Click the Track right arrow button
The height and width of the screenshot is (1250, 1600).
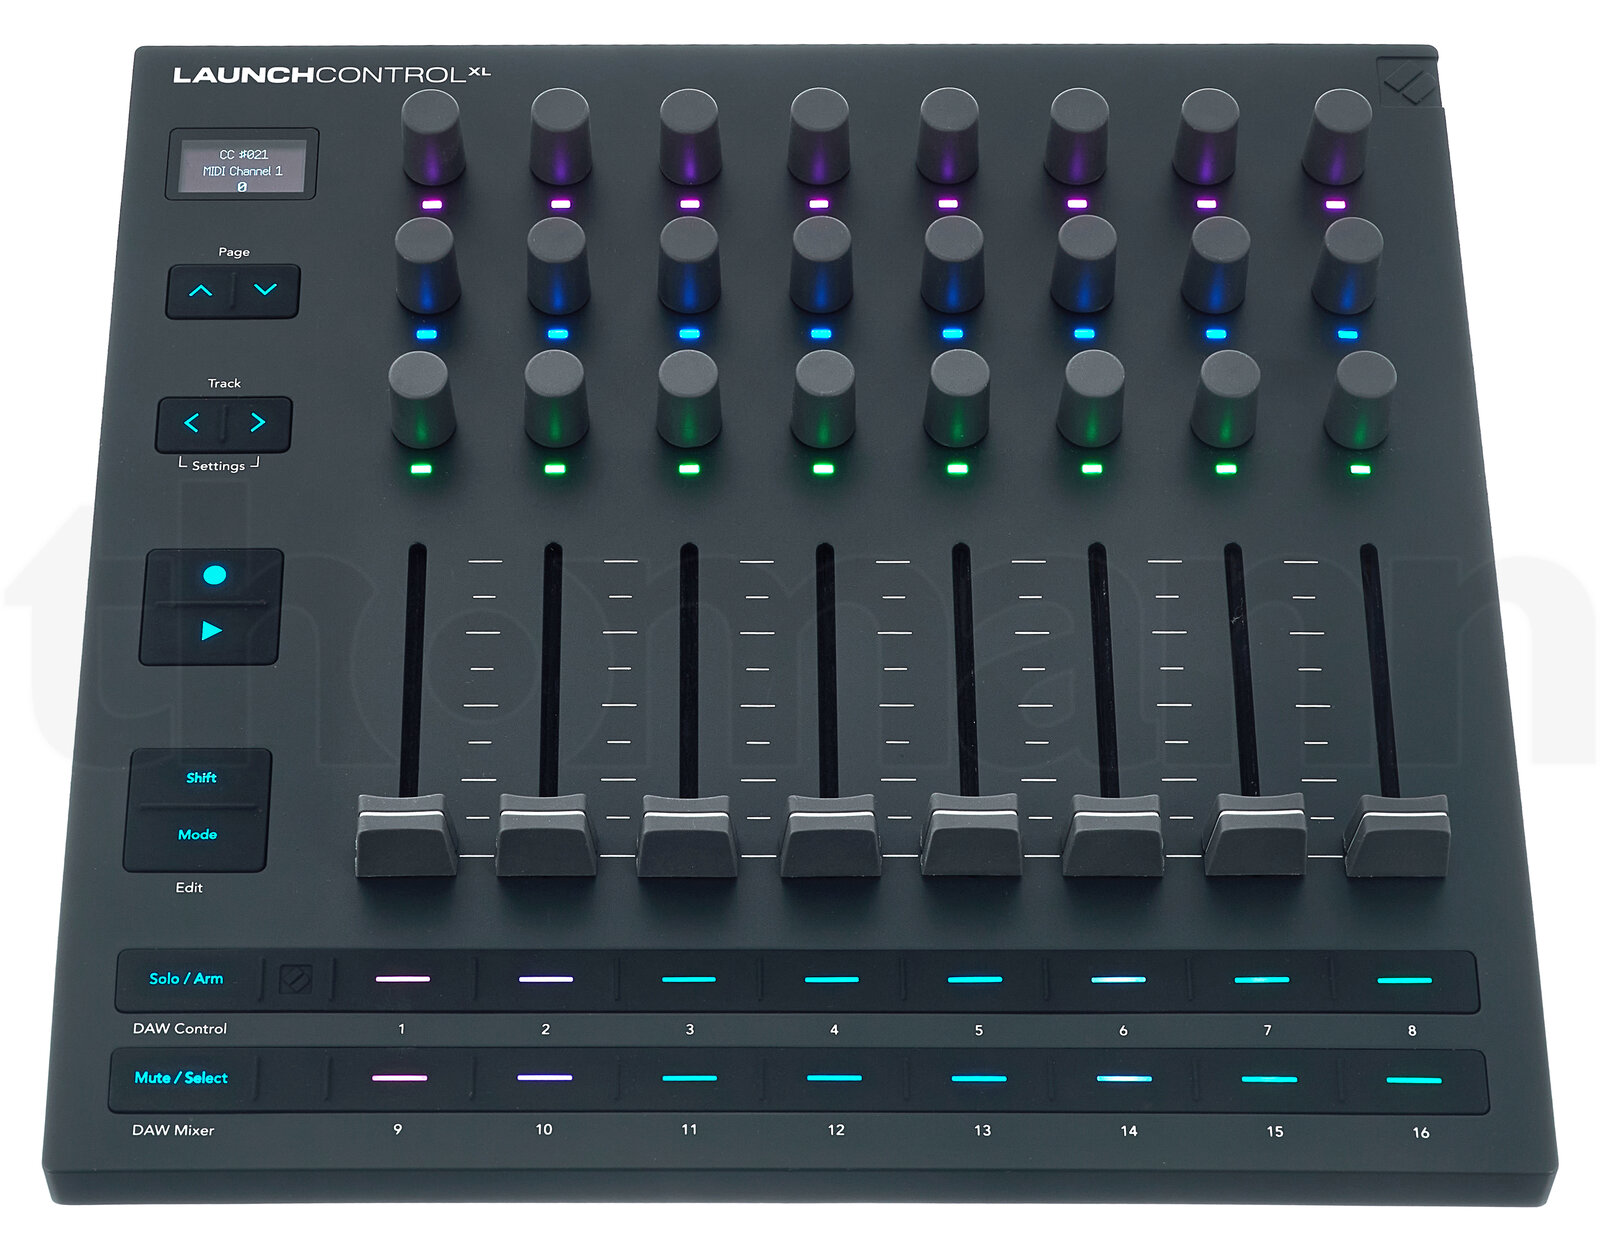[x=258, y=423]
